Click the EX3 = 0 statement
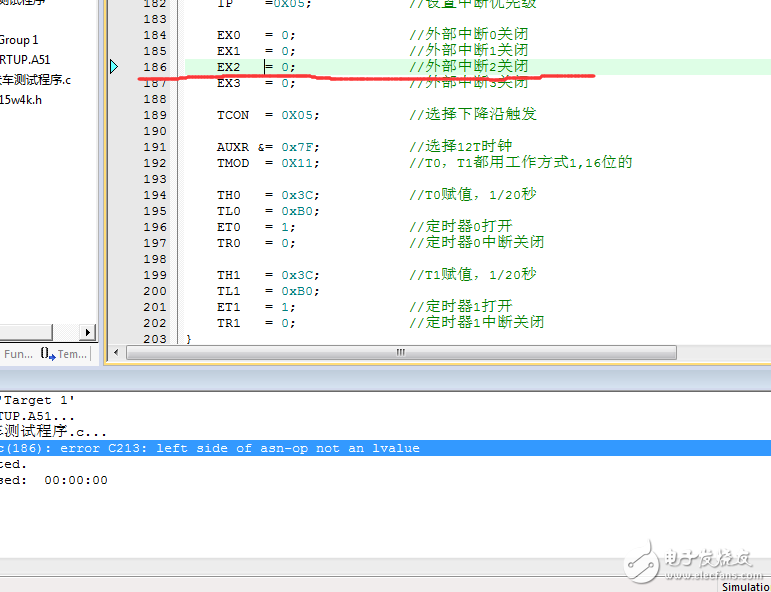Viewport: 771px width, 592px height. pos(257,83)
